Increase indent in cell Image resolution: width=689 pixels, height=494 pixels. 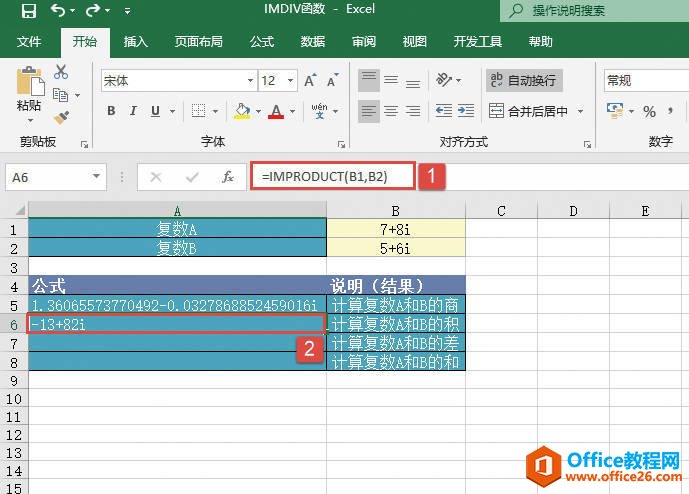[466, 111]
